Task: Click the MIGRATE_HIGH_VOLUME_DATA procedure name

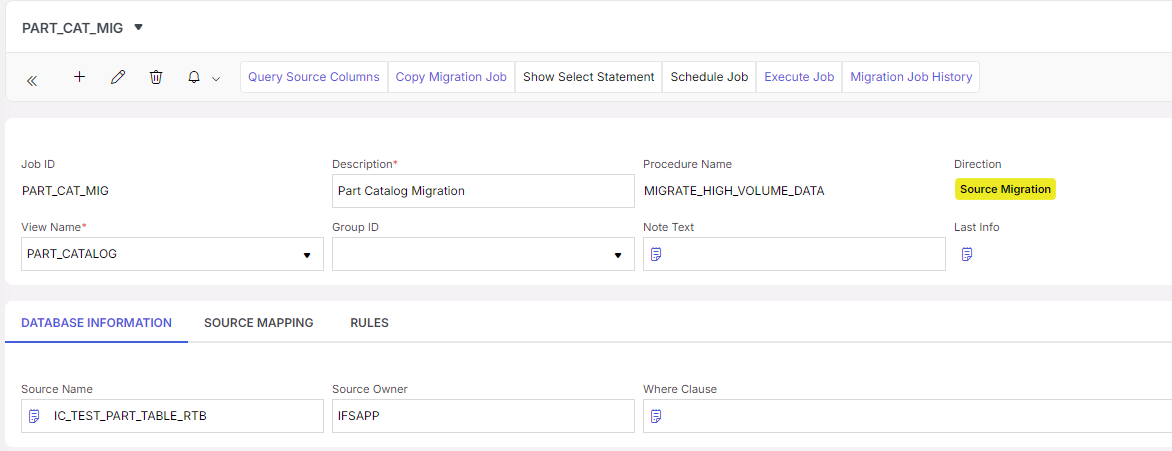Action: coord(734,191)
